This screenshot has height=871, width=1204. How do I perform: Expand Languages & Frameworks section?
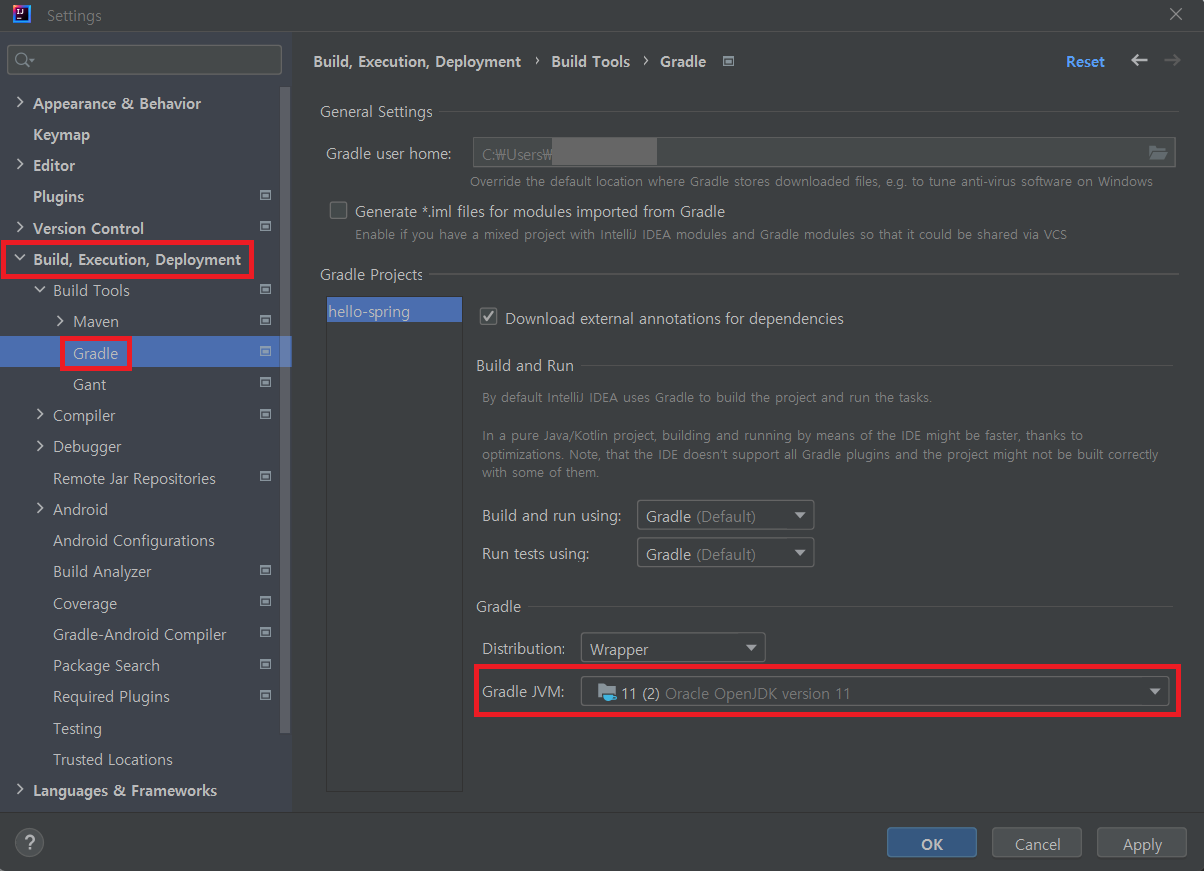(x=20, y=790)
